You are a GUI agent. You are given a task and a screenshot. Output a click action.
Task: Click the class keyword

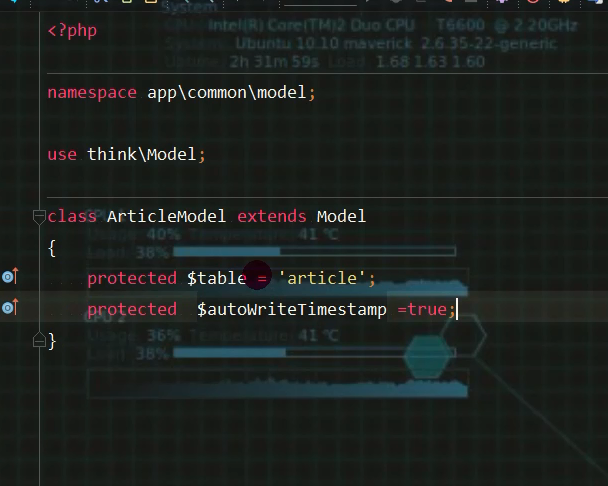[72, 216]
